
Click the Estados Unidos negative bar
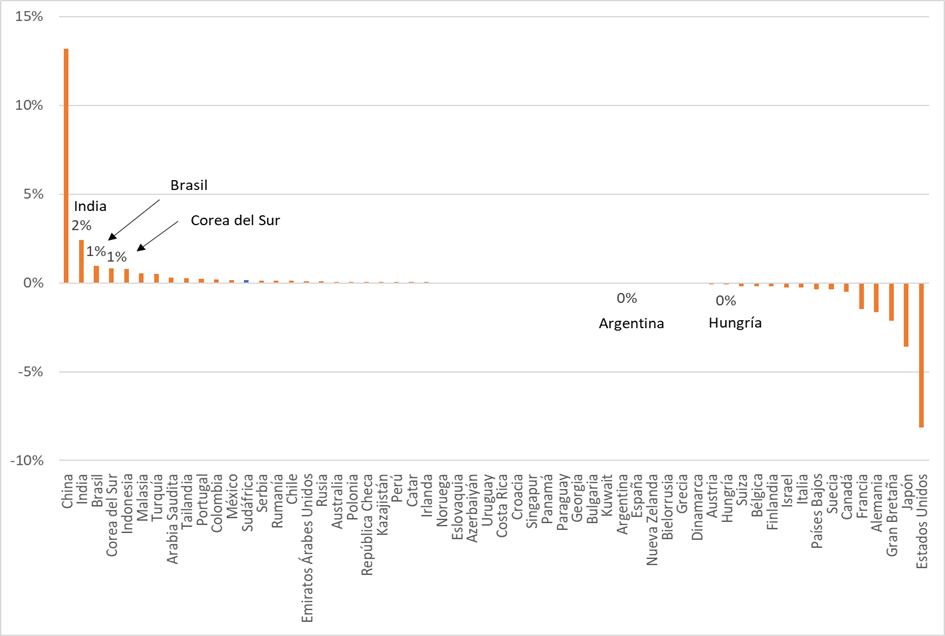(x=921, y=355)
